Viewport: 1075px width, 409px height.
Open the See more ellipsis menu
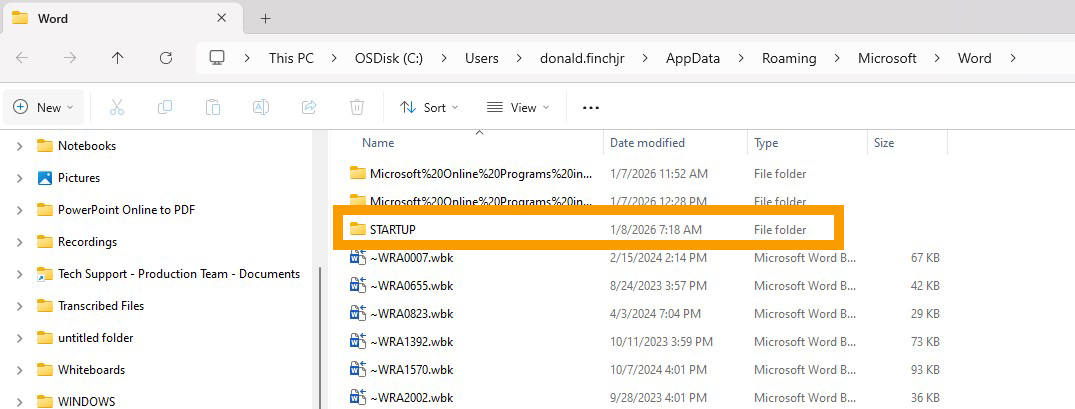tap(591, 107)
